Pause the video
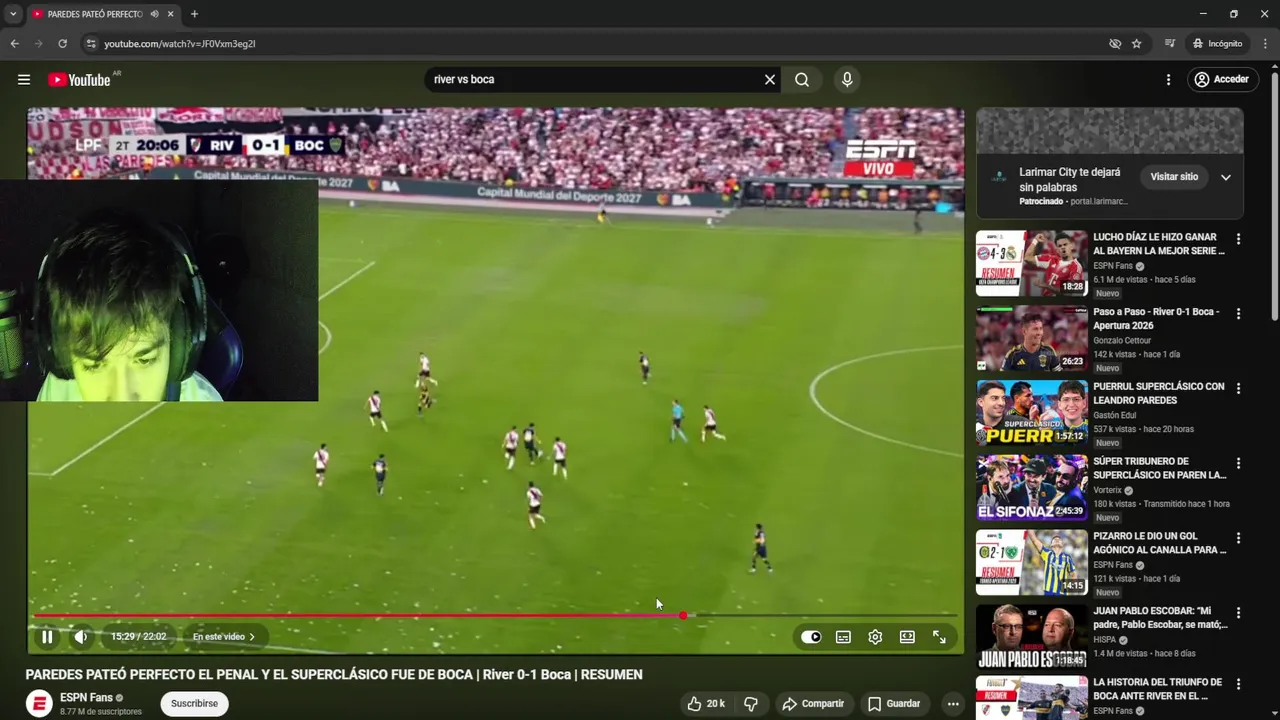 pyautogui.click(x=47, y=637)
